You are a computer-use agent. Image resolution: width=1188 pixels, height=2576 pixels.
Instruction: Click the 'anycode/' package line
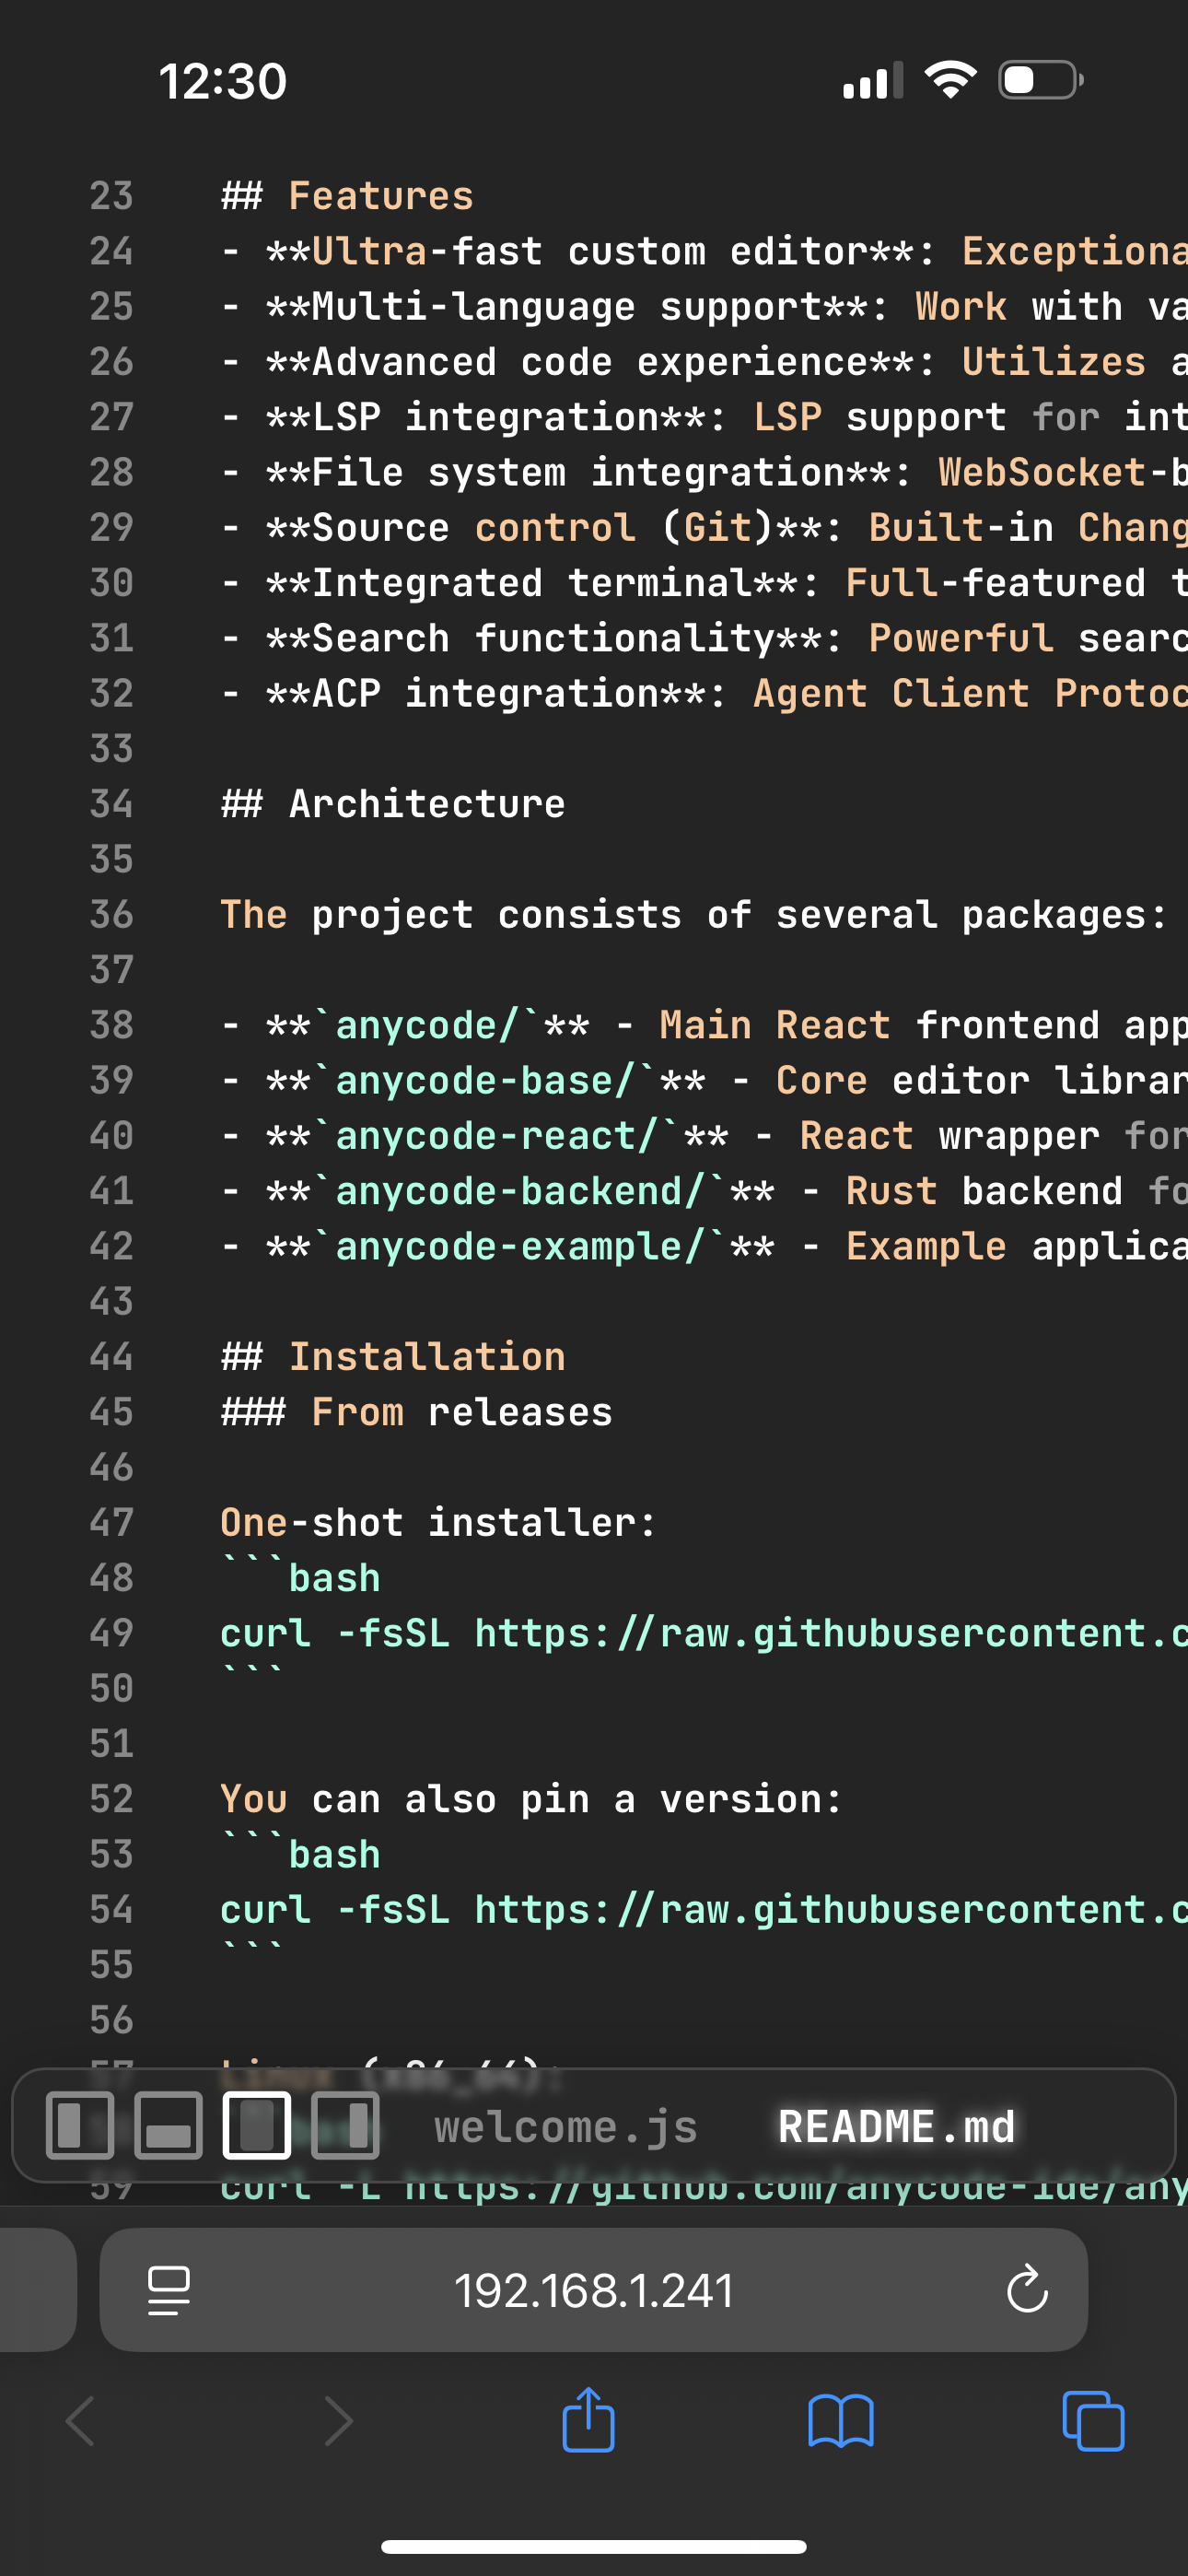tap(704, 1025)
